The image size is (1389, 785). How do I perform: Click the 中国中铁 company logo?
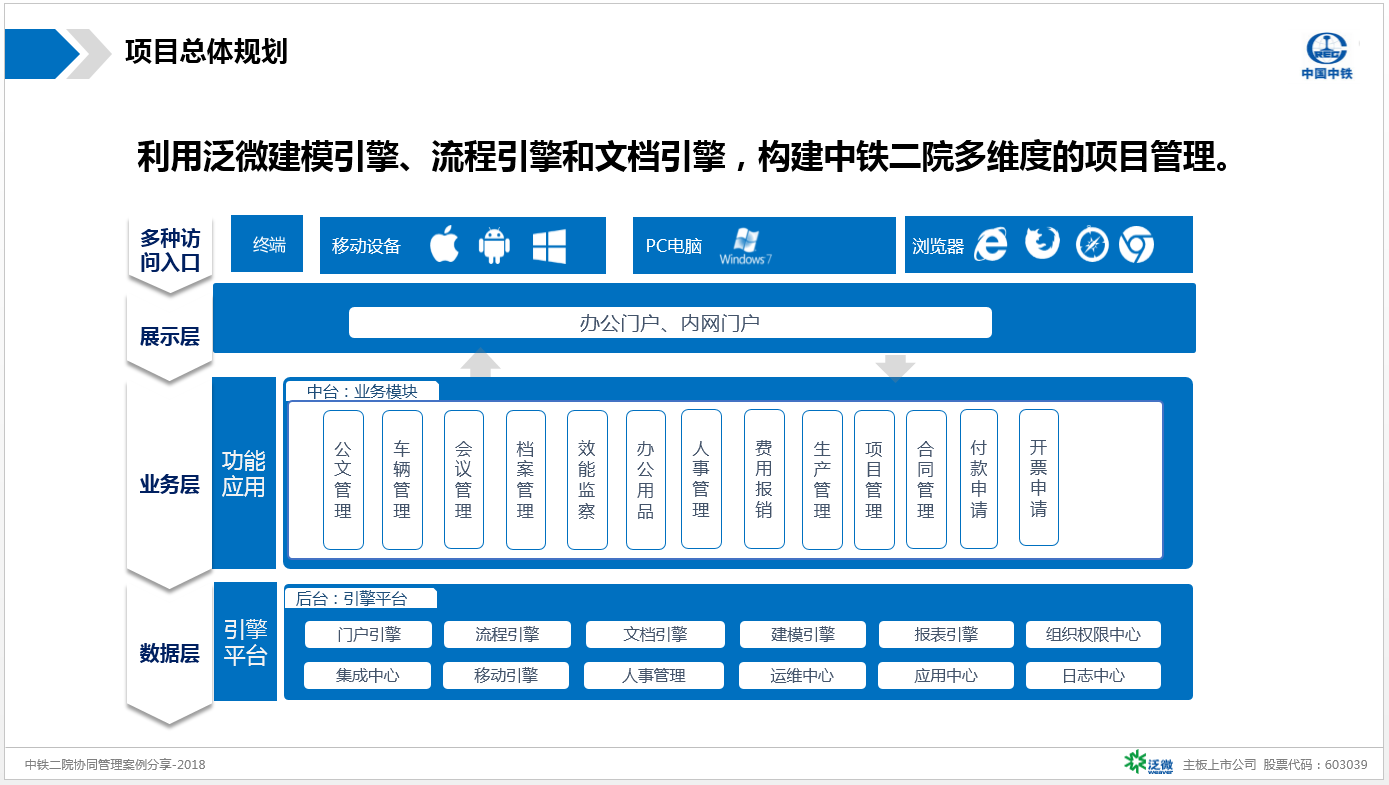(x=1326, y=56)
